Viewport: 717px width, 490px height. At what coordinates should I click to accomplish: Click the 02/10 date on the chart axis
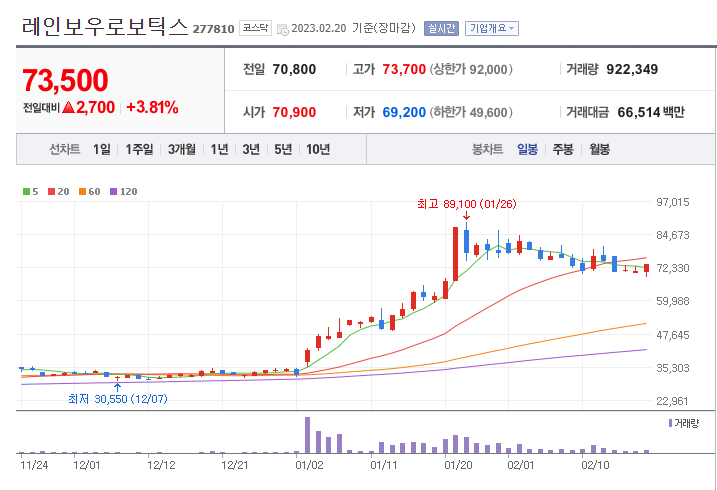point(595,465)
